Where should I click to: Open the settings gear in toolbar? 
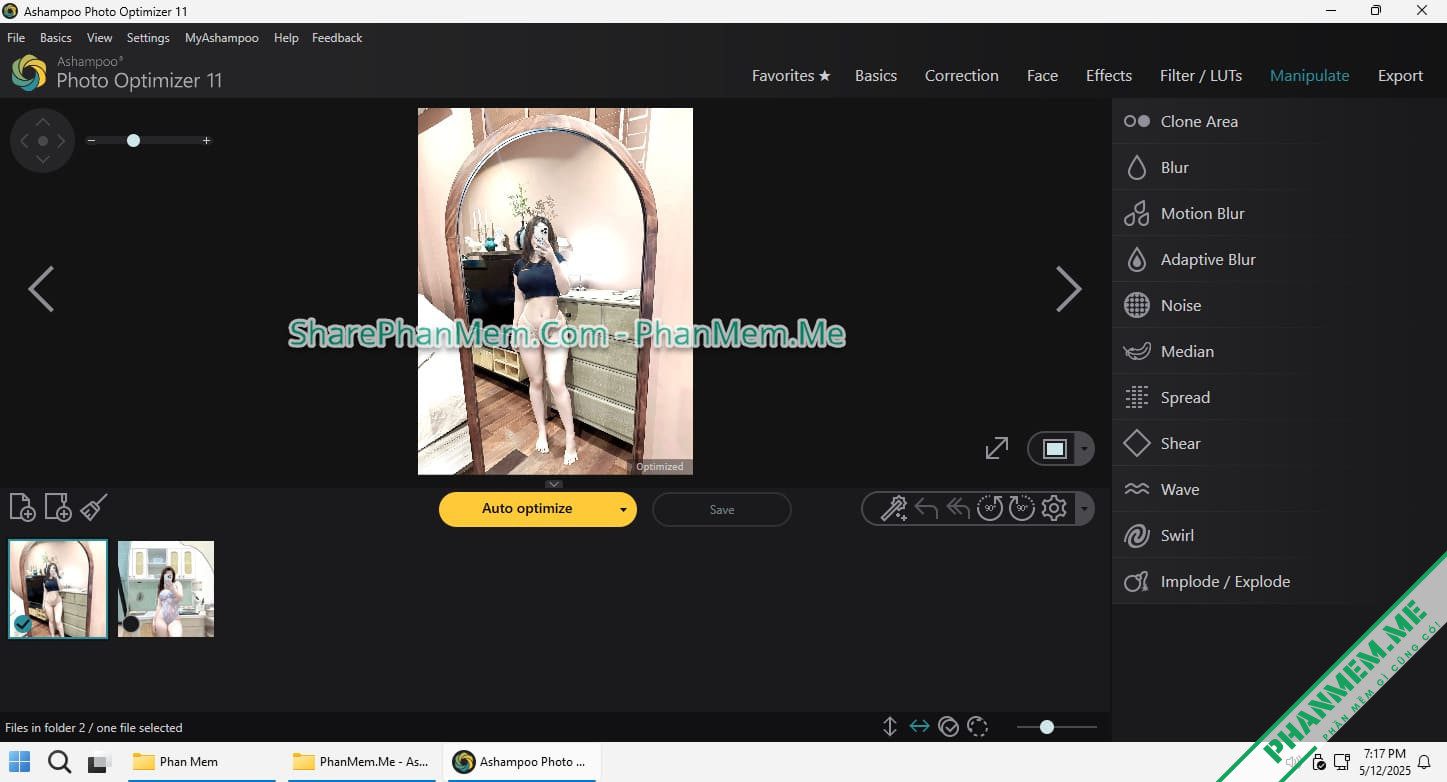[x=1054, y=509]
